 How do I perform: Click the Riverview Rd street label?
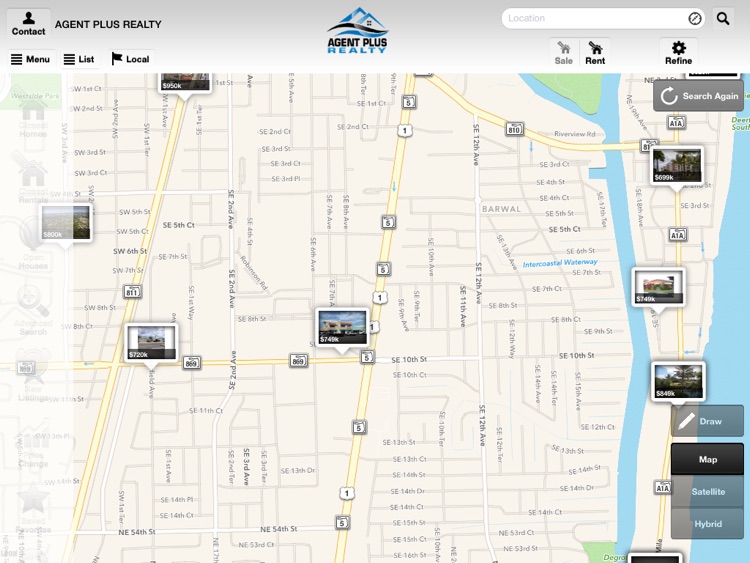point(574,134)
